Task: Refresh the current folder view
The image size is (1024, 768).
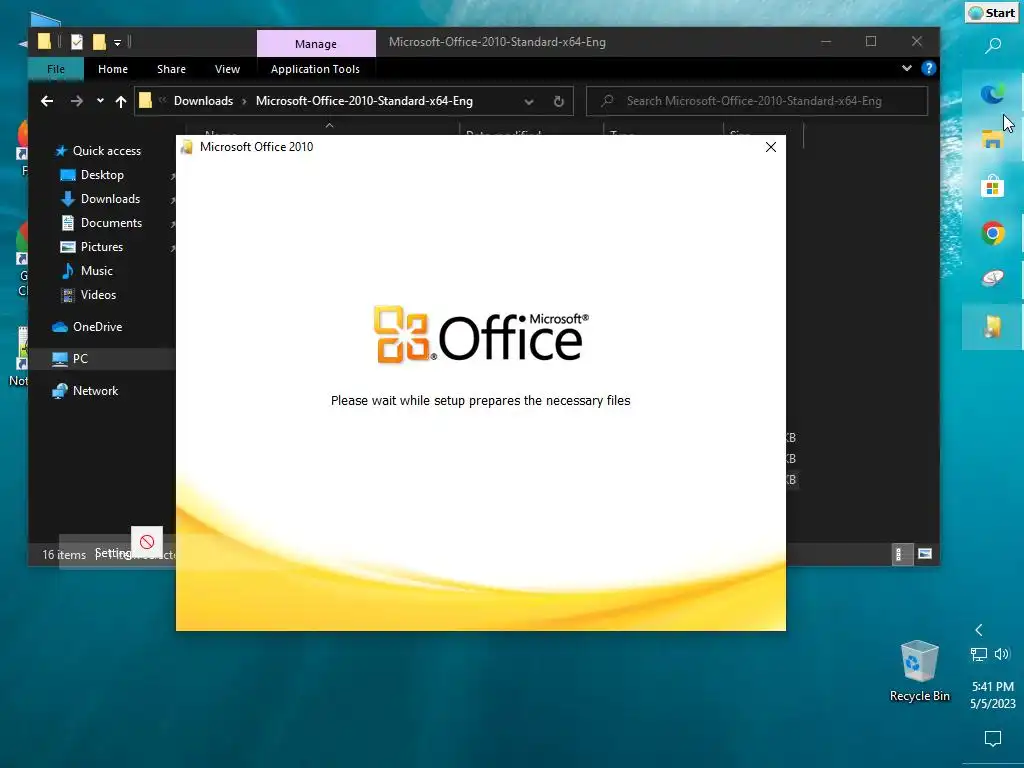Action: coord(558,102)
